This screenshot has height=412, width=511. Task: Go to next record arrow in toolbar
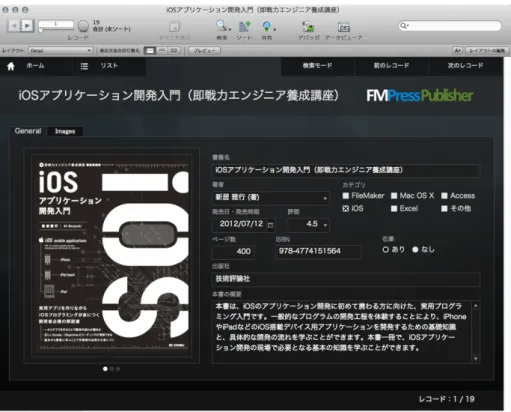pyautogui.click(x=28, y=25)
